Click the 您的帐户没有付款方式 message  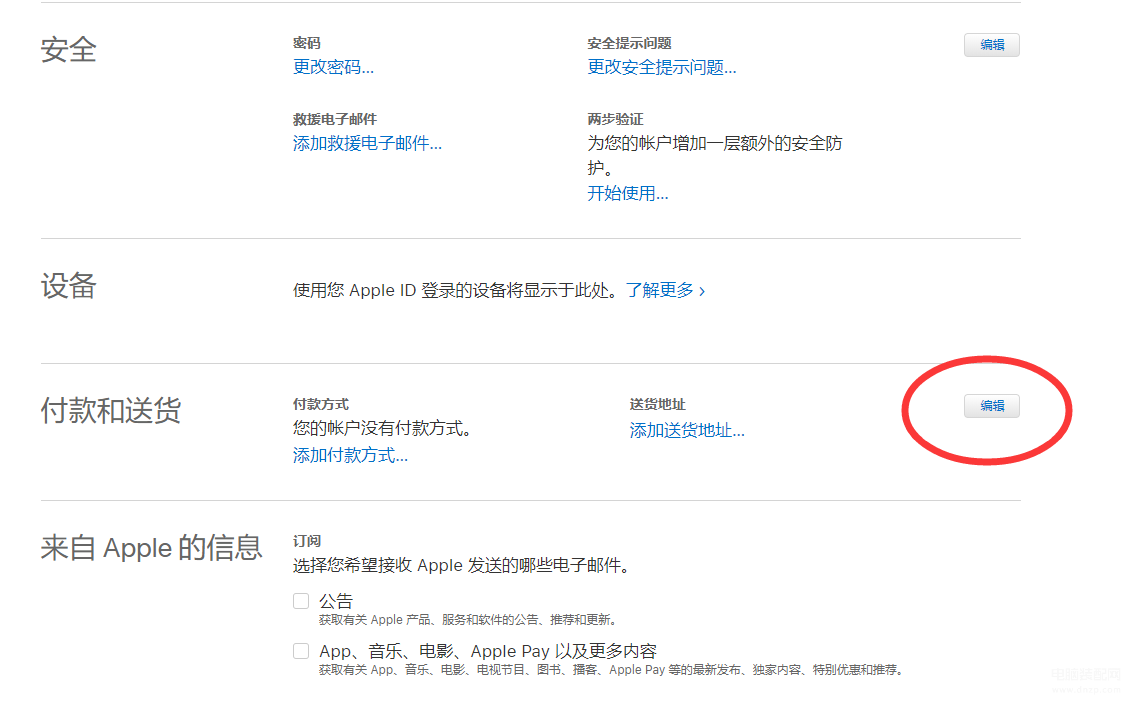tap(382, 429)
